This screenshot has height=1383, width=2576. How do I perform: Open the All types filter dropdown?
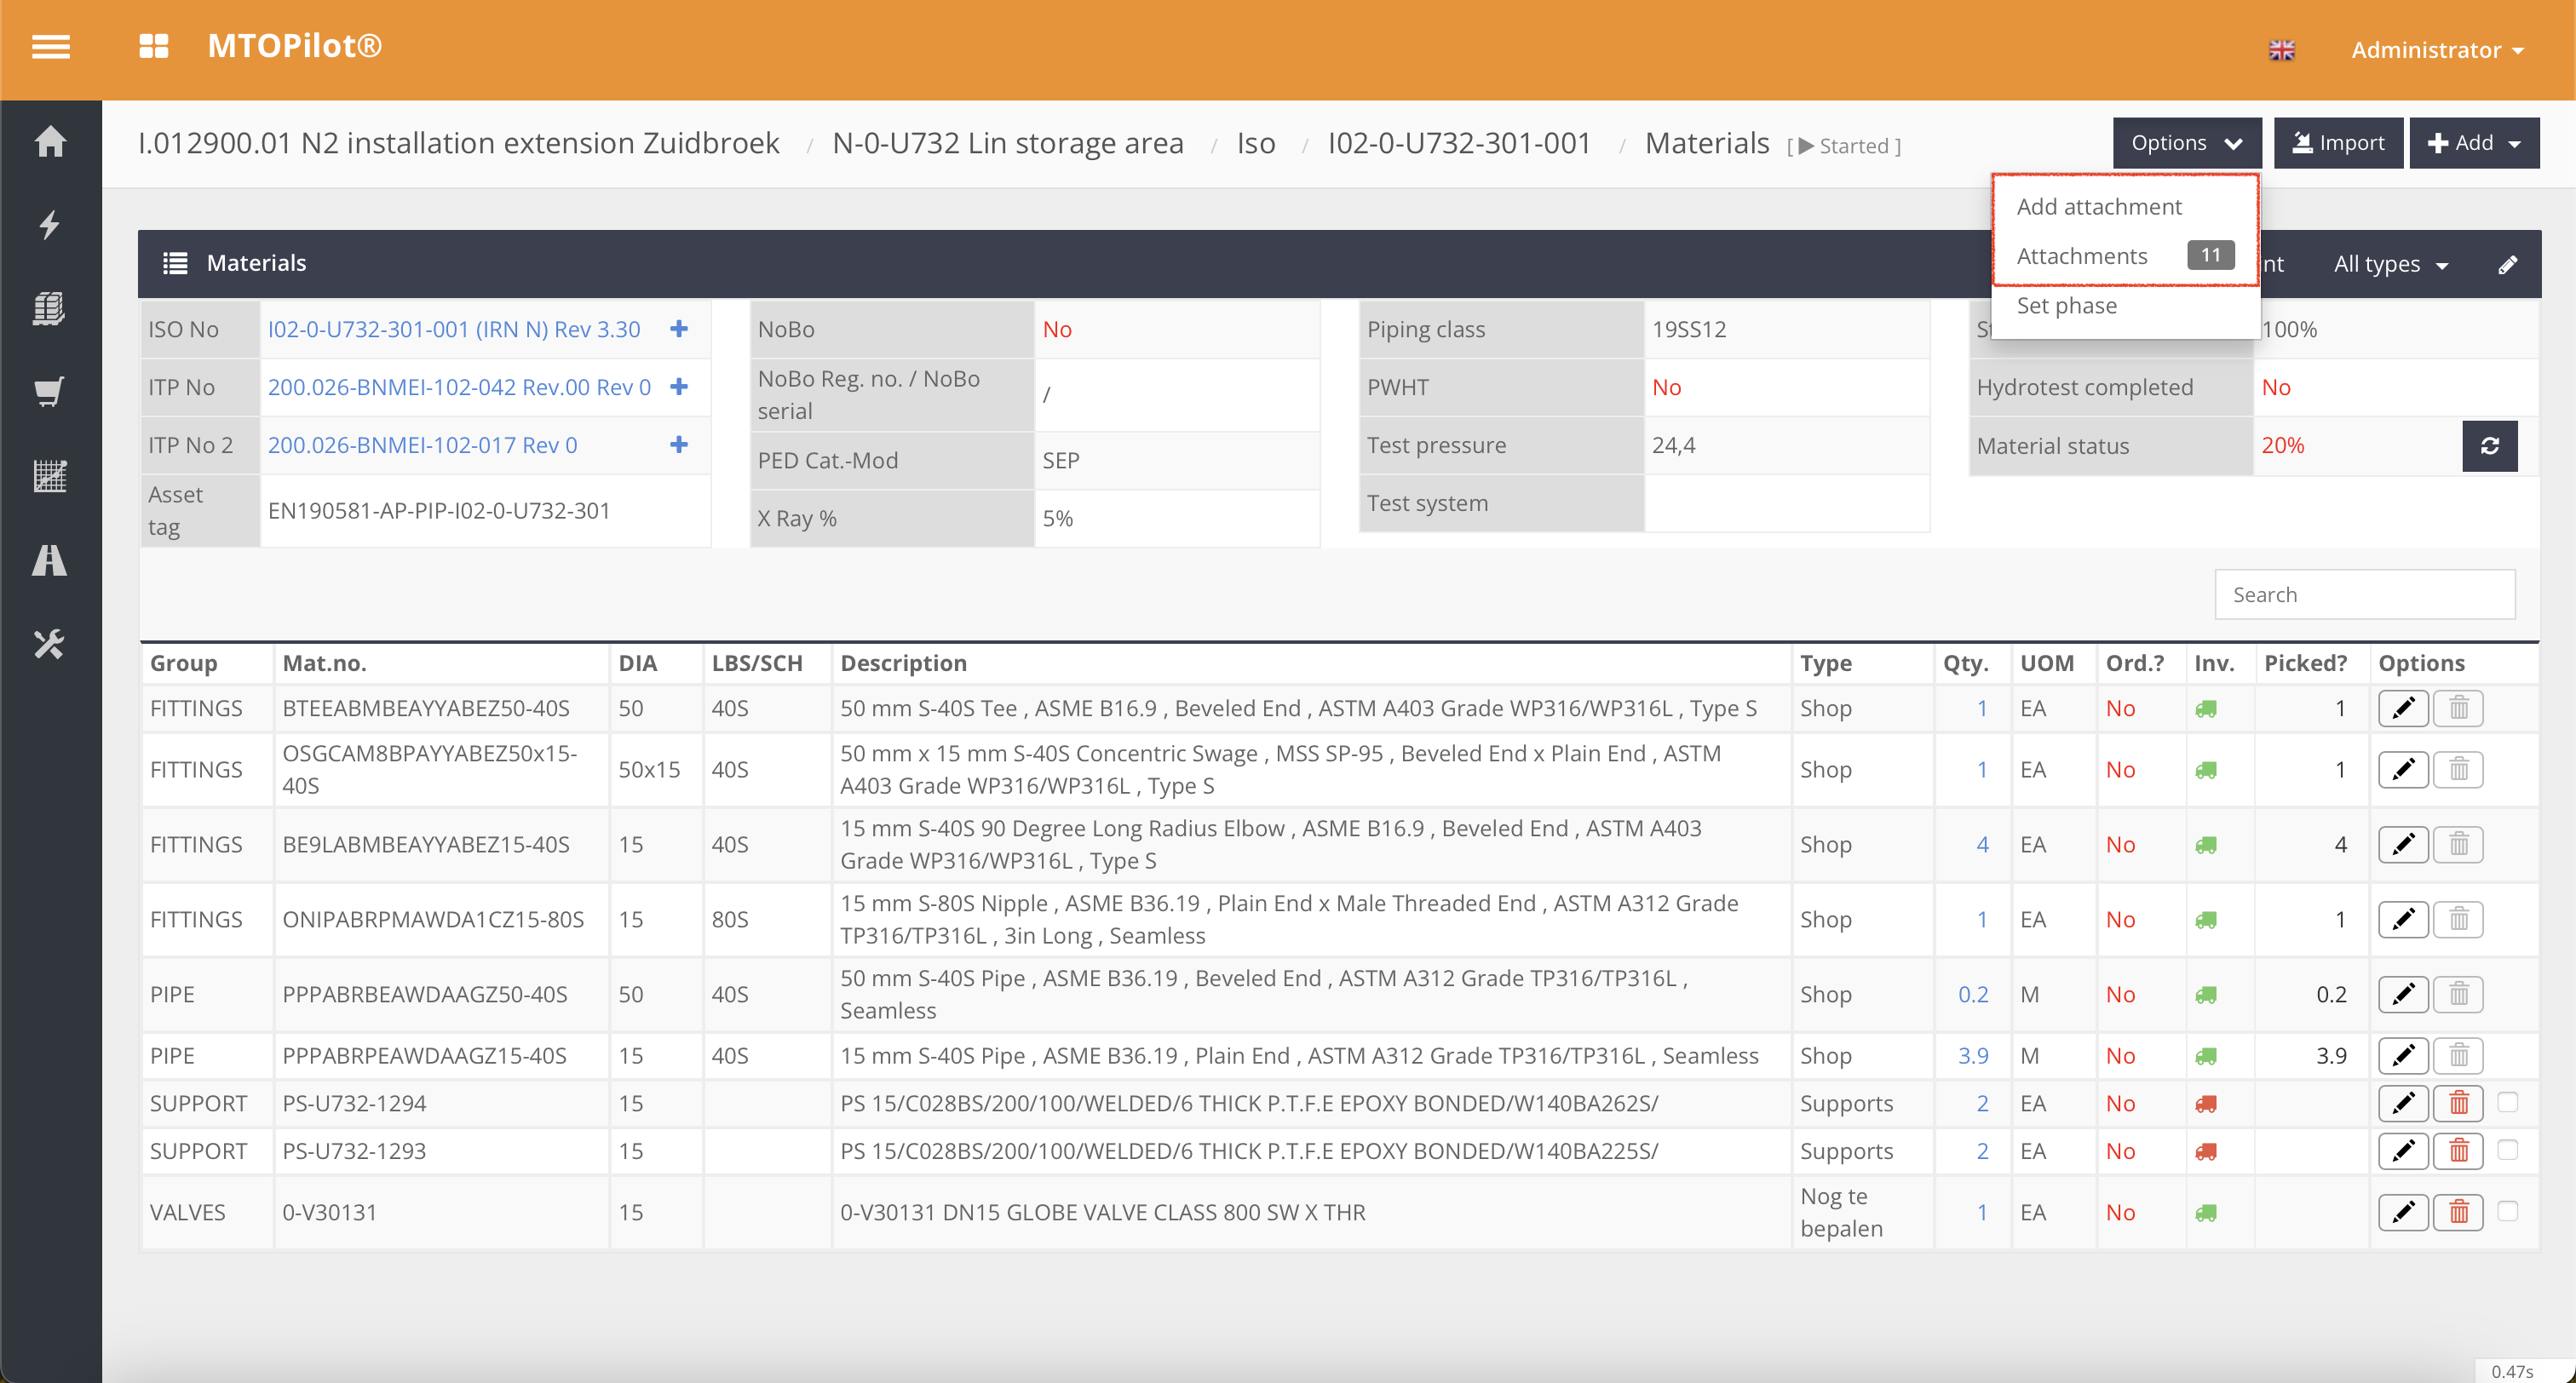point(2389,265)
